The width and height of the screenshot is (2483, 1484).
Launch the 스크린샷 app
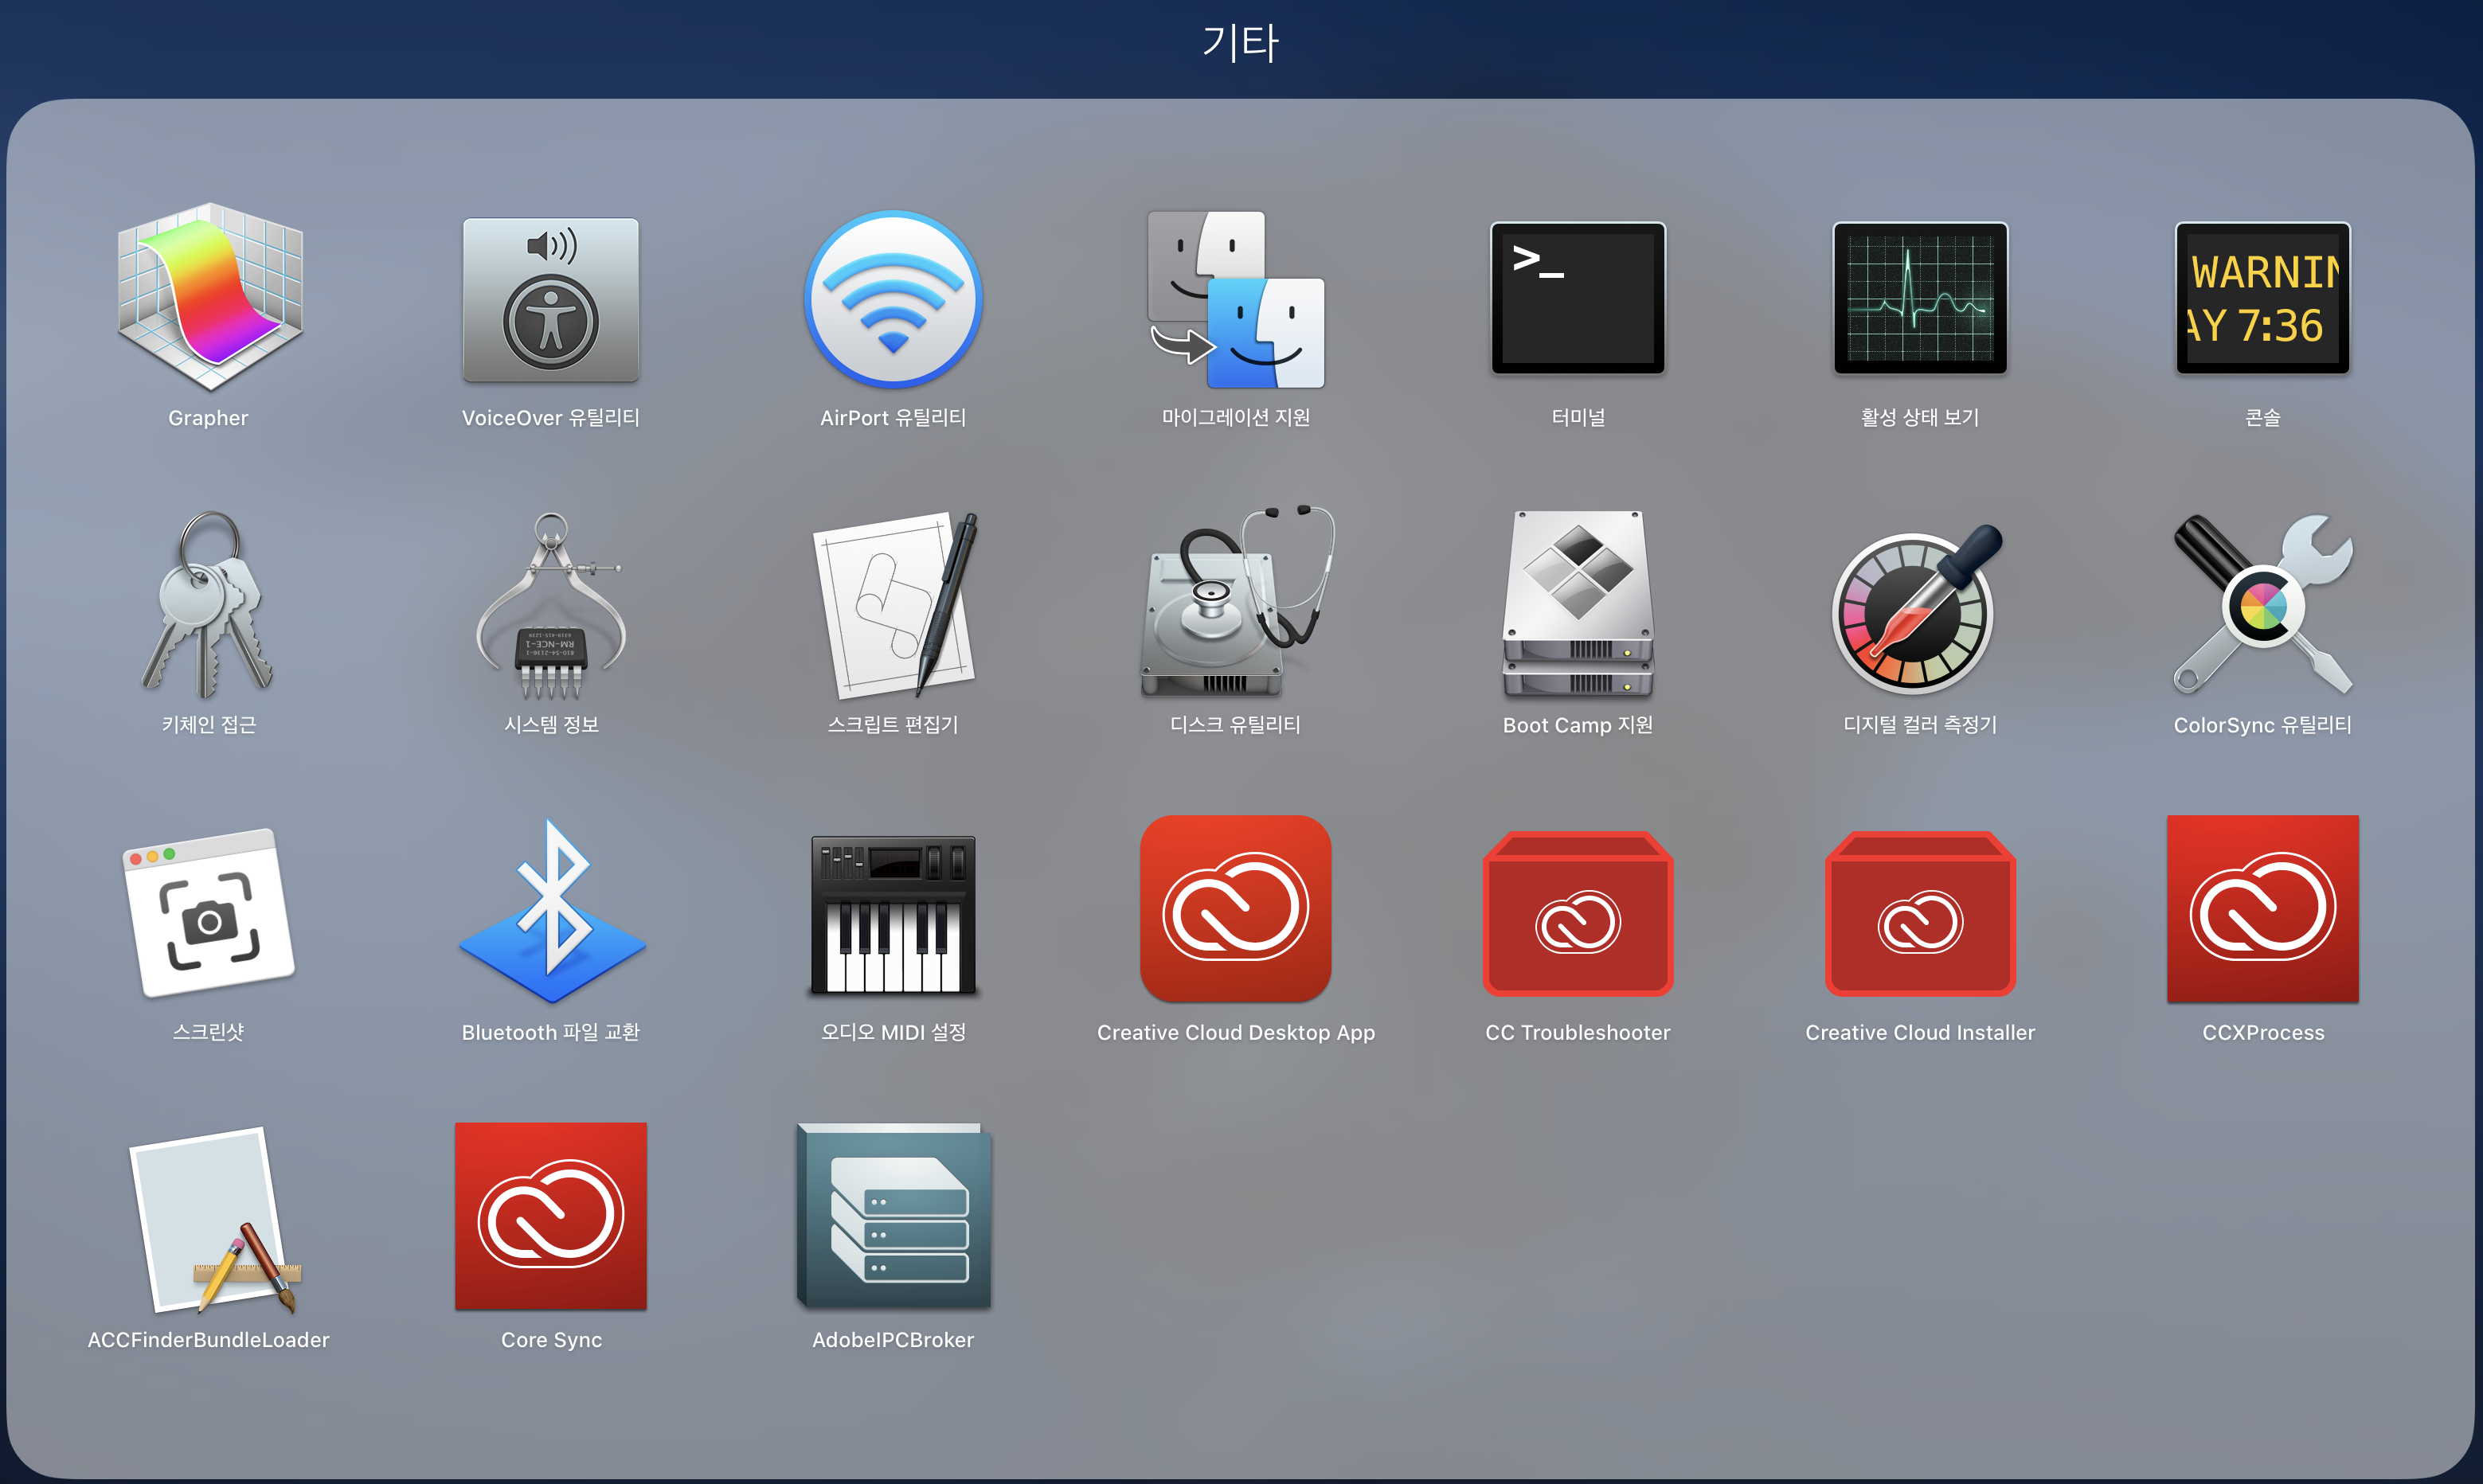pos(208,912)
